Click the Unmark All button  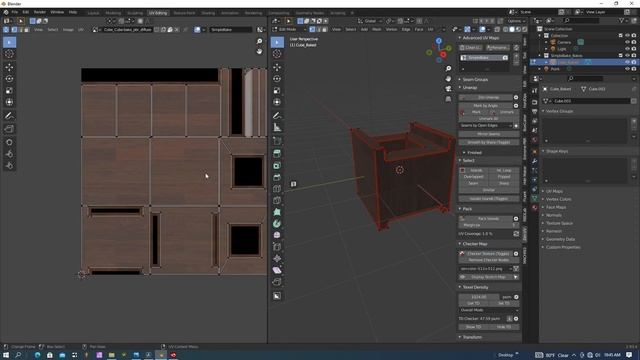click(x=489, y=118)
